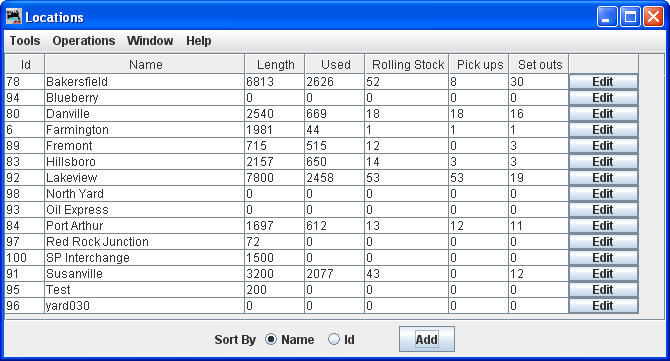
Task: Select the Id sort radio button
Action: pyautogui.click(x=334, y=339)
